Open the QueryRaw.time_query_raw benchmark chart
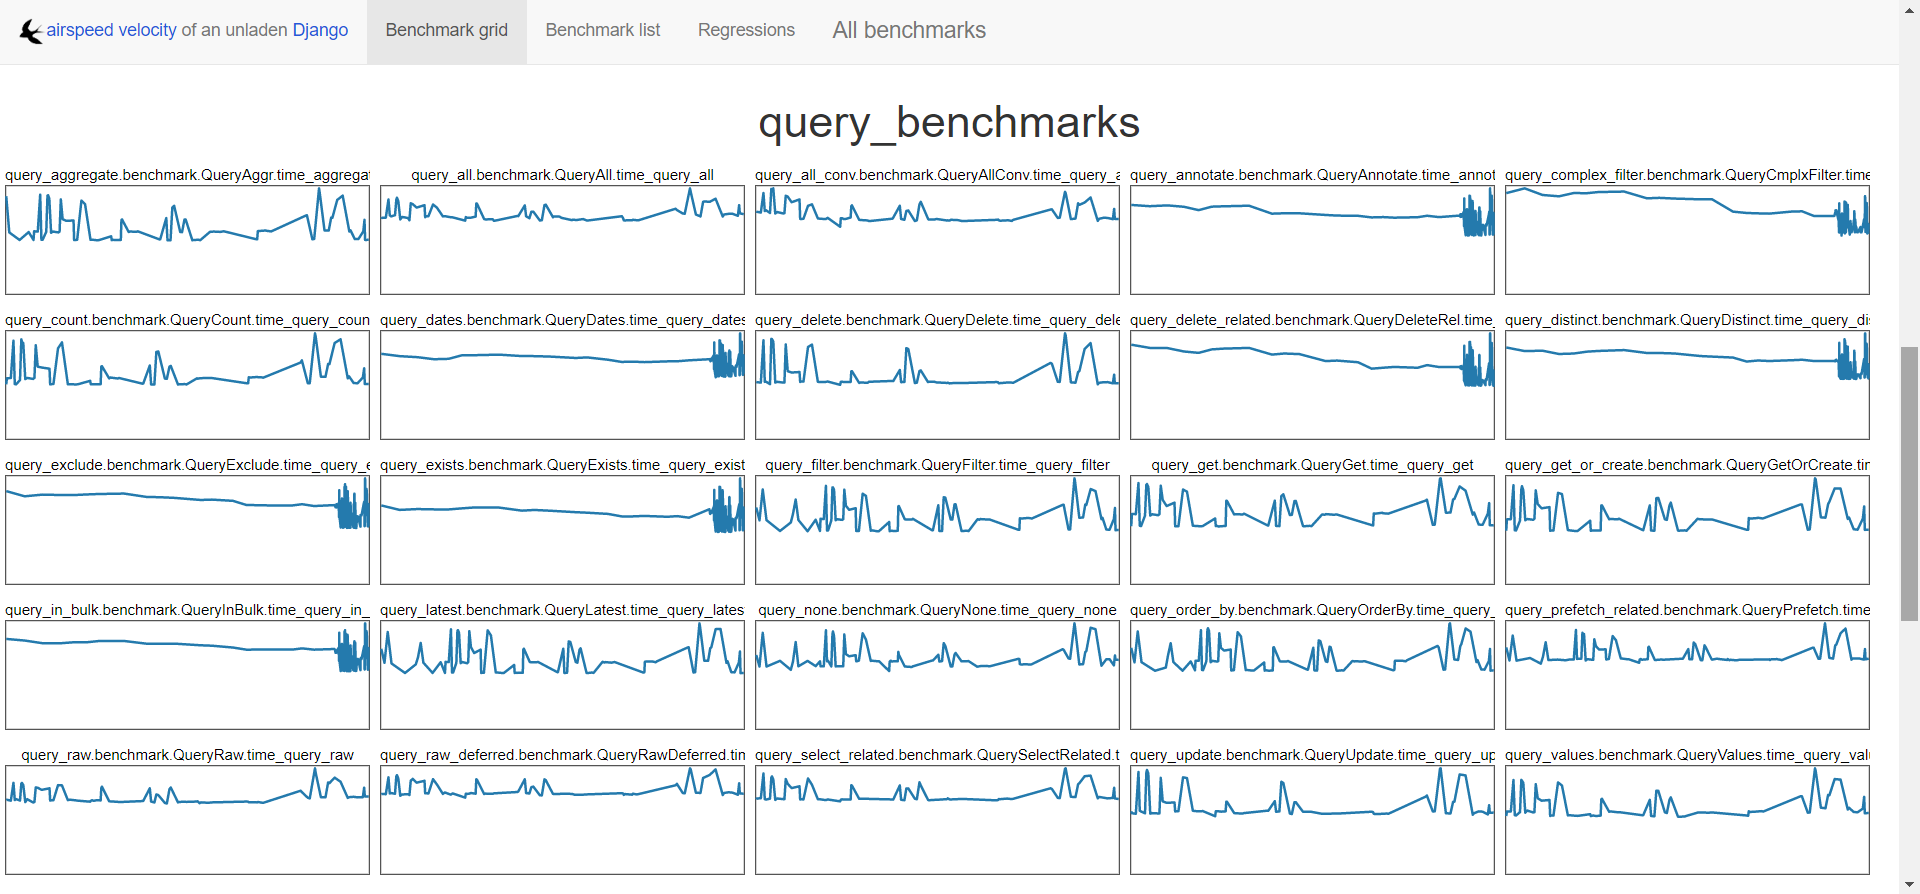Screen dimensions: 1920x894 pyautogui.click(x=187, y=820)
